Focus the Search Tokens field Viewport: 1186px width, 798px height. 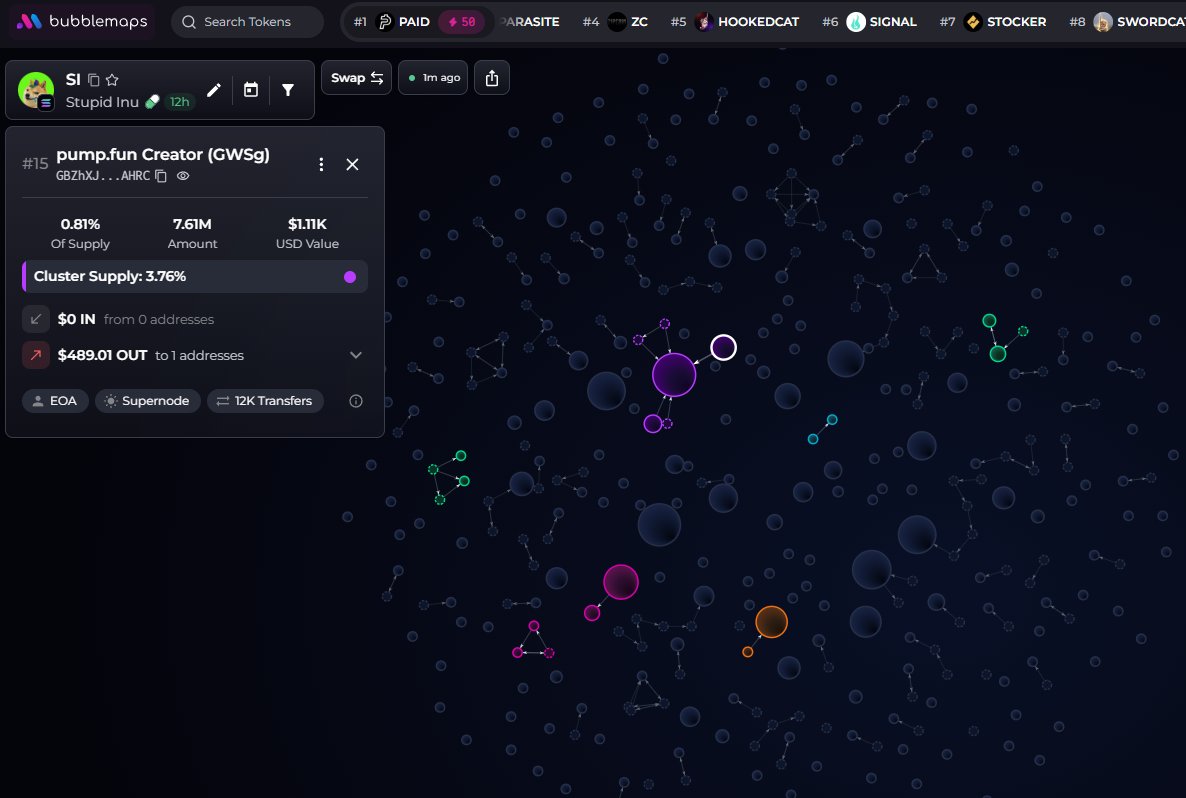247,22
